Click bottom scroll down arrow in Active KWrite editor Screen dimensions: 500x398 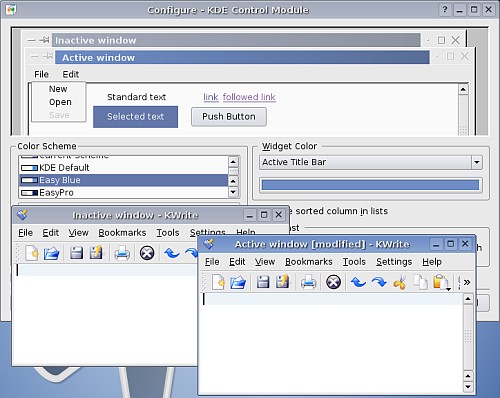click(x=468, y=387)
